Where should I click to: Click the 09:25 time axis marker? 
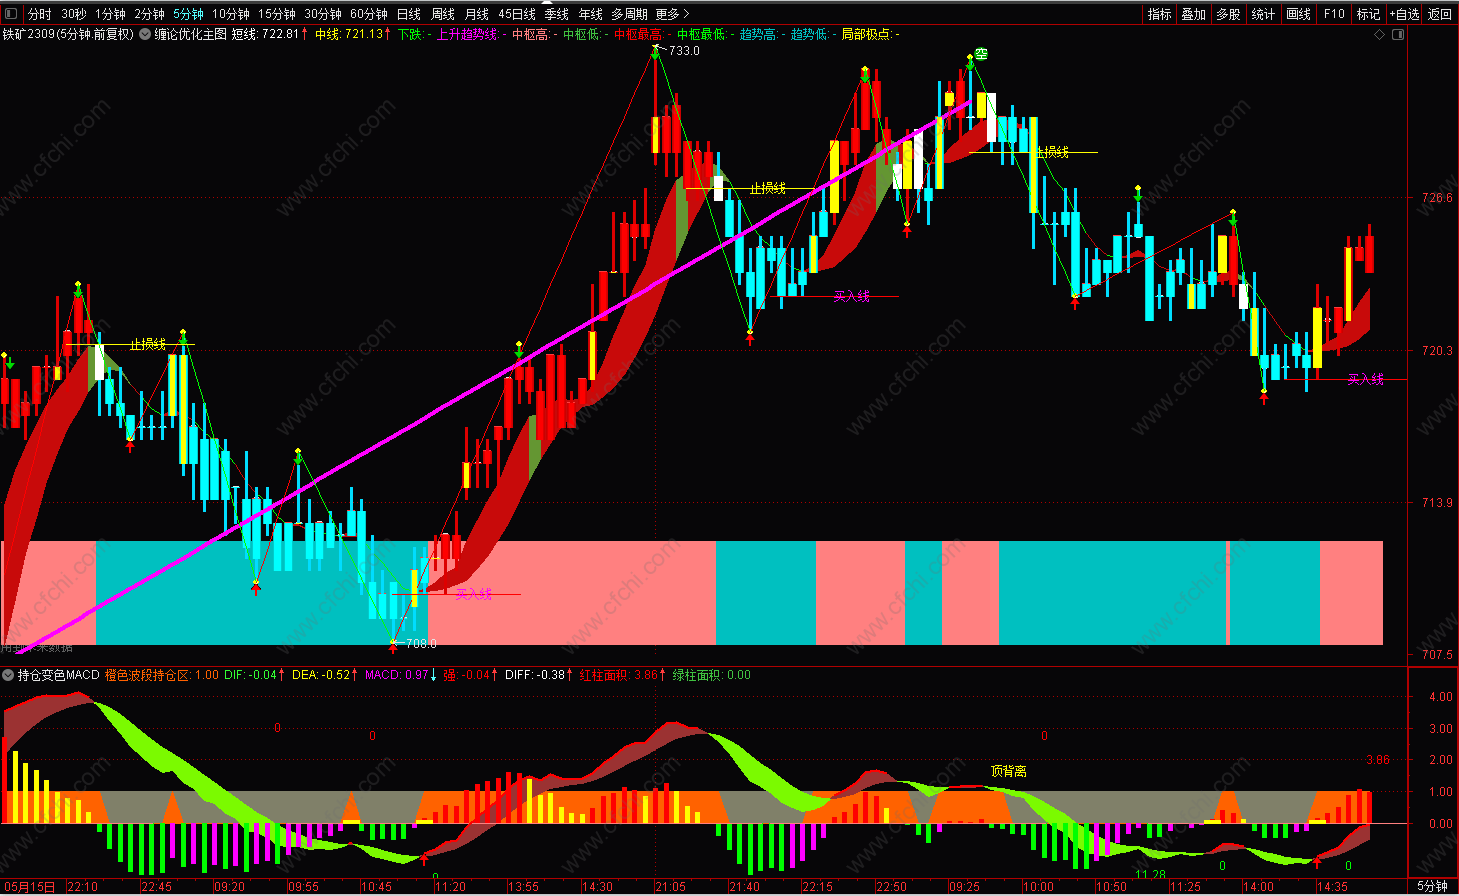pos(964,887)
